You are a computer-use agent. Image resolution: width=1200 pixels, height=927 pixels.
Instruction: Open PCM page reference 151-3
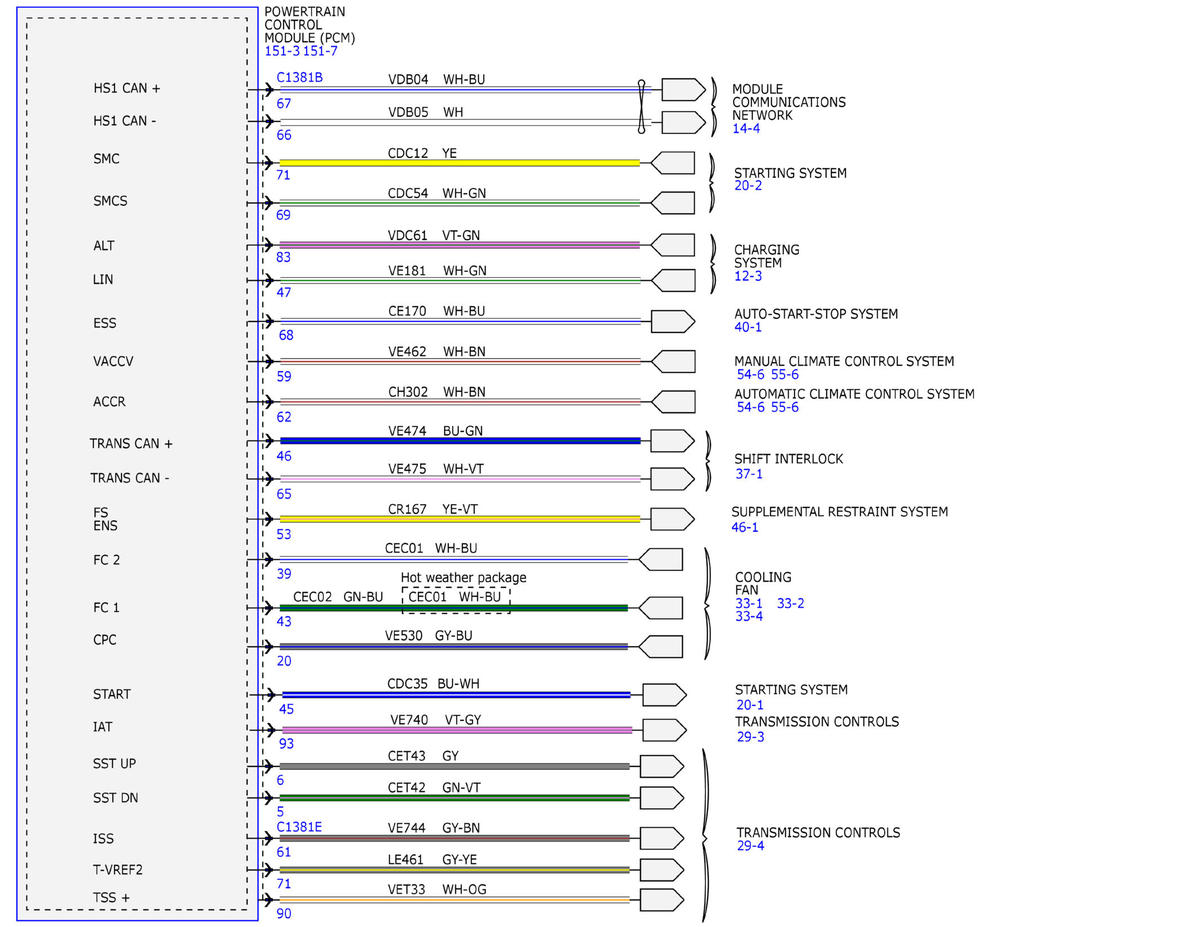(x=282, y=51)
